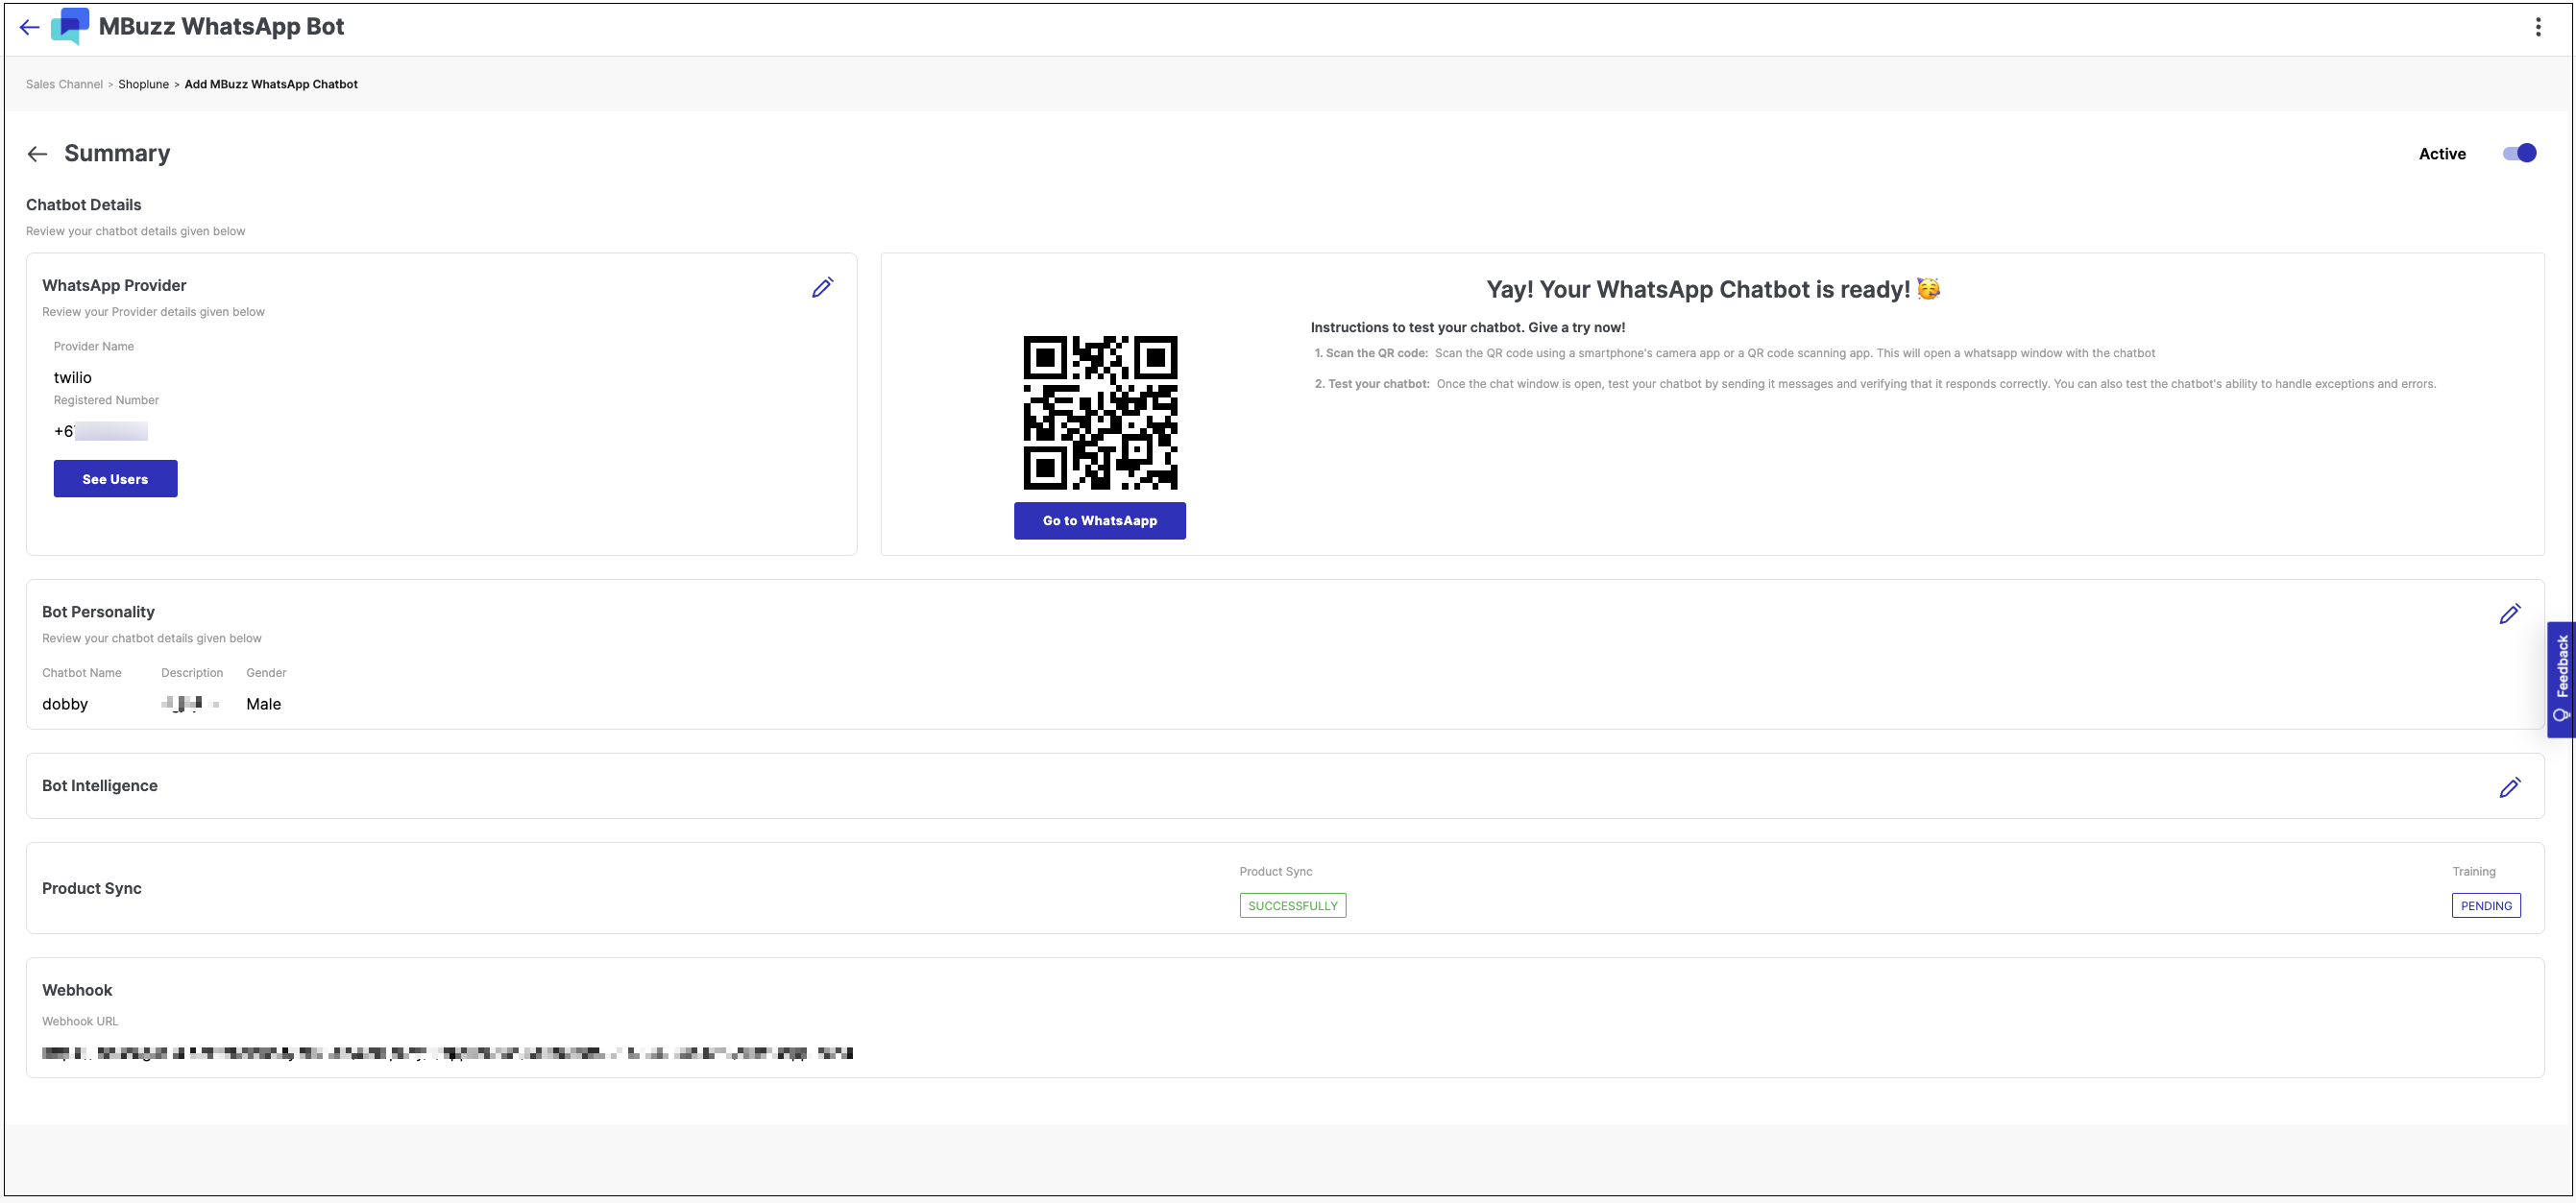Click the Go to WhatsAapp button
Viewport: 2576px width, 1203px height.
pos(1099,521)
